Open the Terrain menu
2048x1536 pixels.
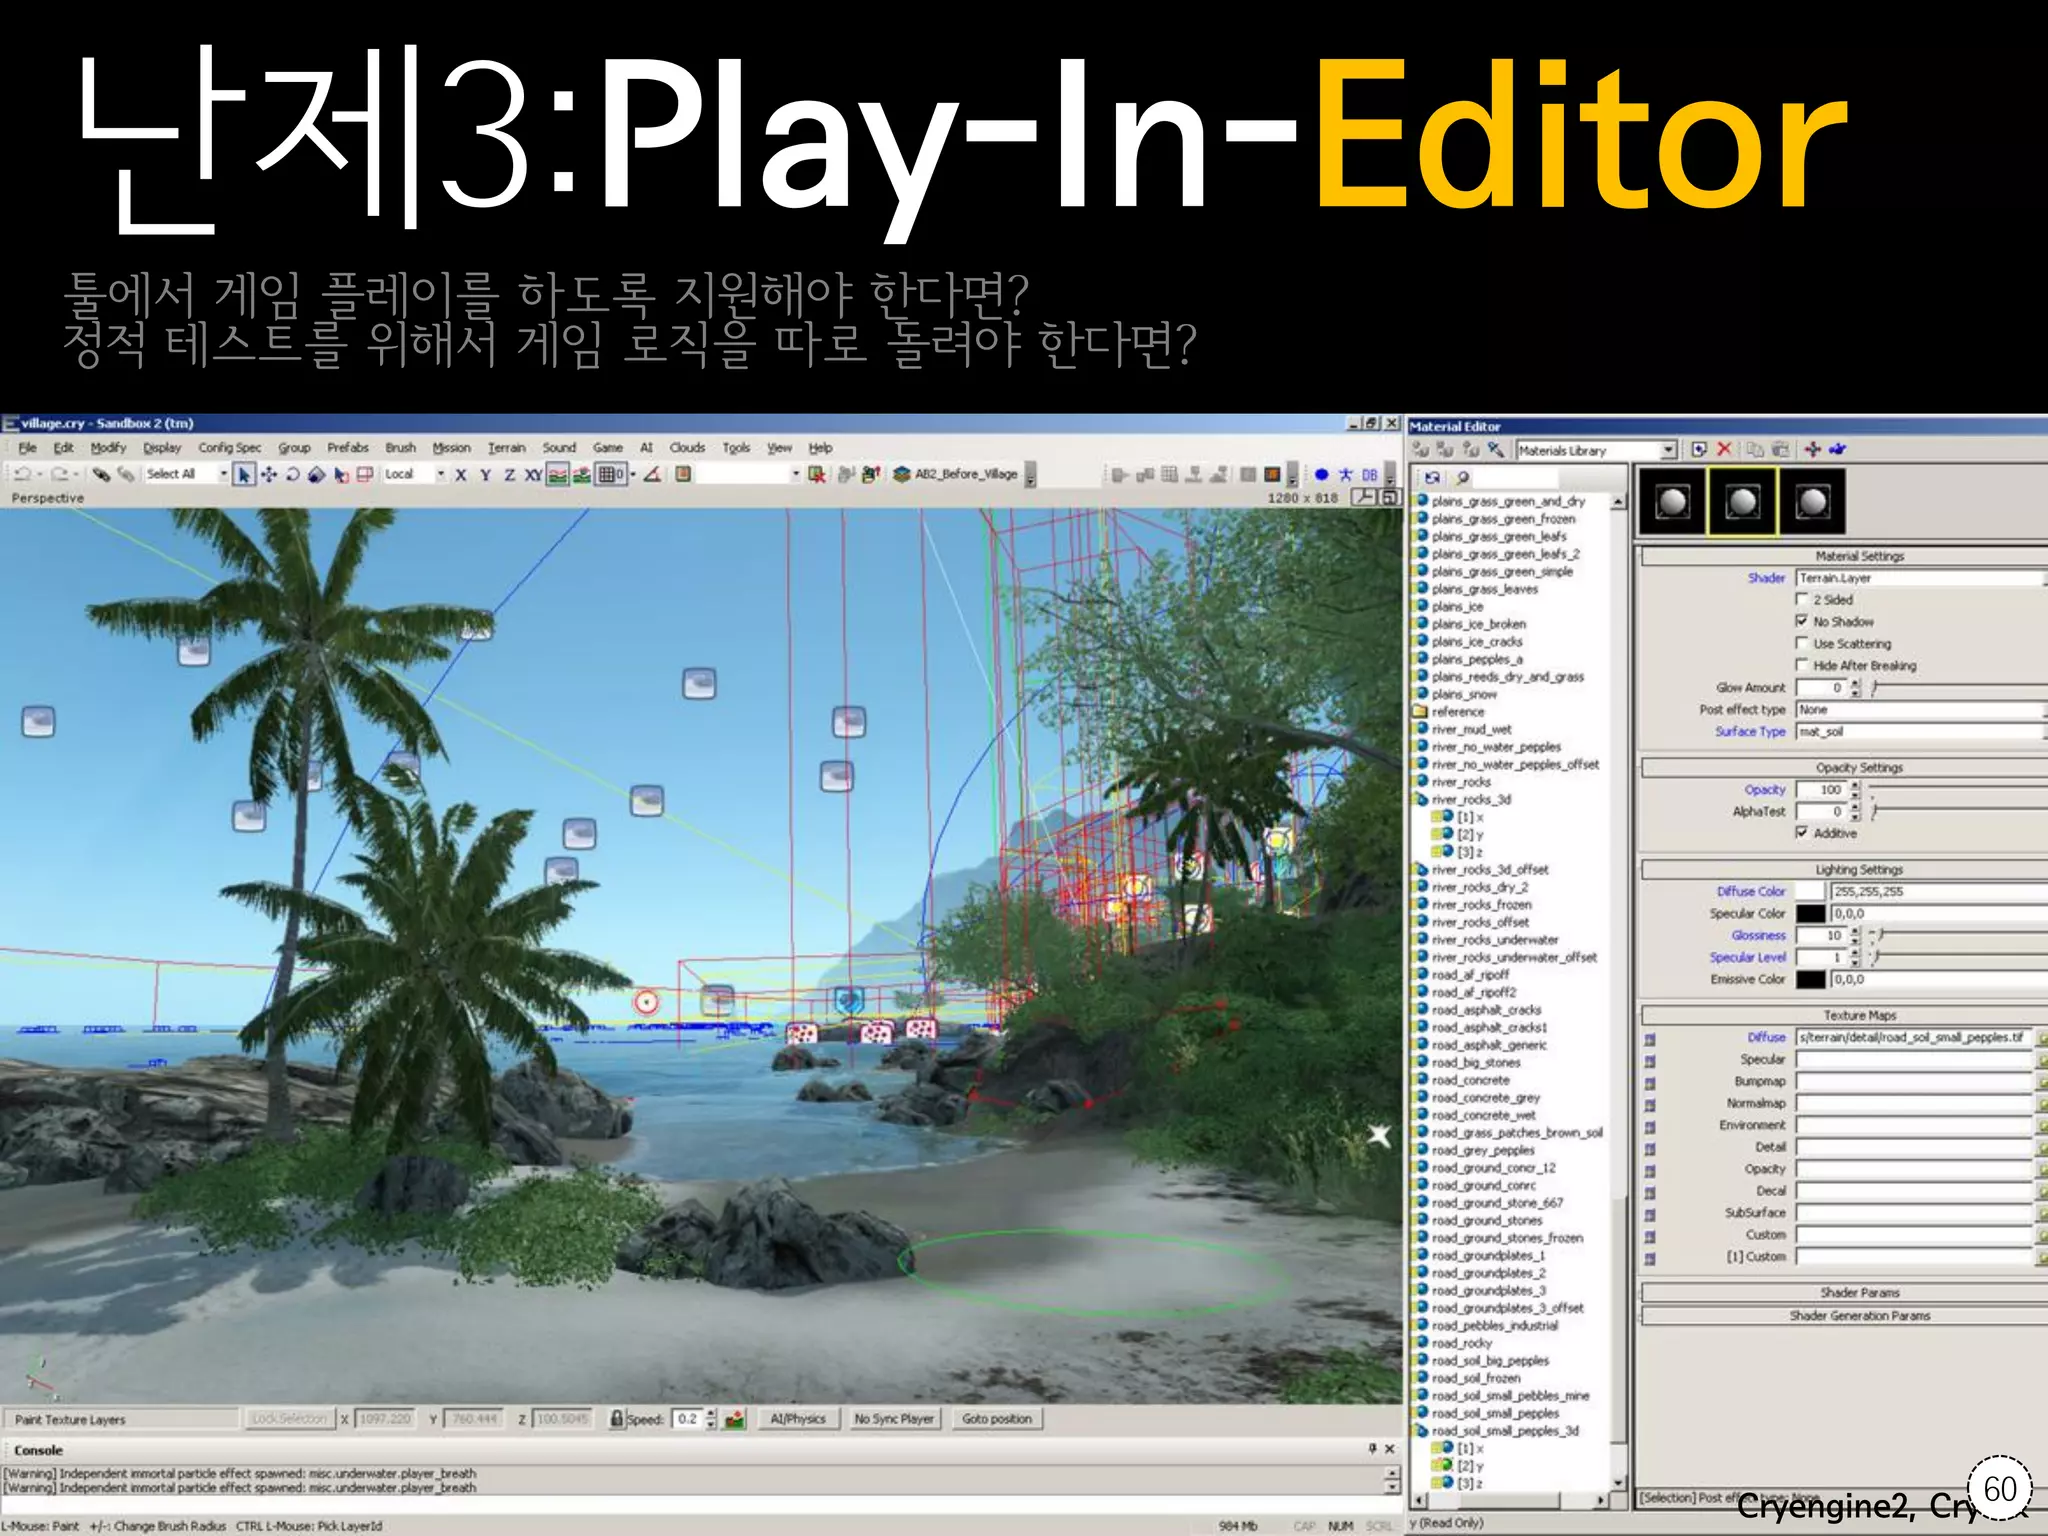pos(506,448)
